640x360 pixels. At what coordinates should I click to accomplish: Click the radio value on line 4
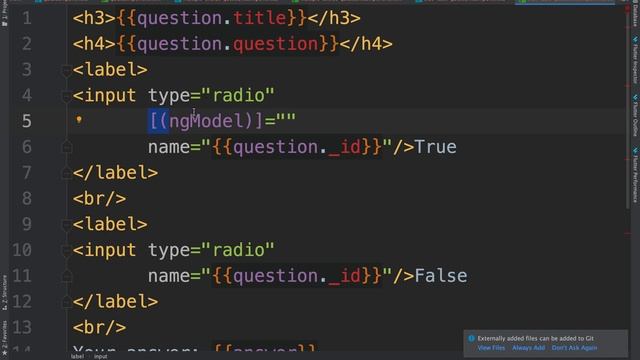(238, 96)
